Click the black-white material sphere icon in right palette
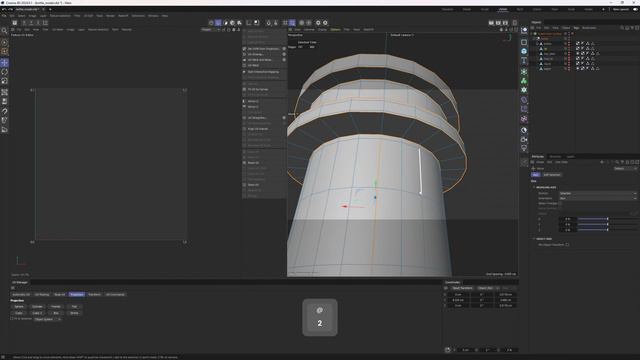The height and width of the screenshot is (360, 640). (524, 130)
